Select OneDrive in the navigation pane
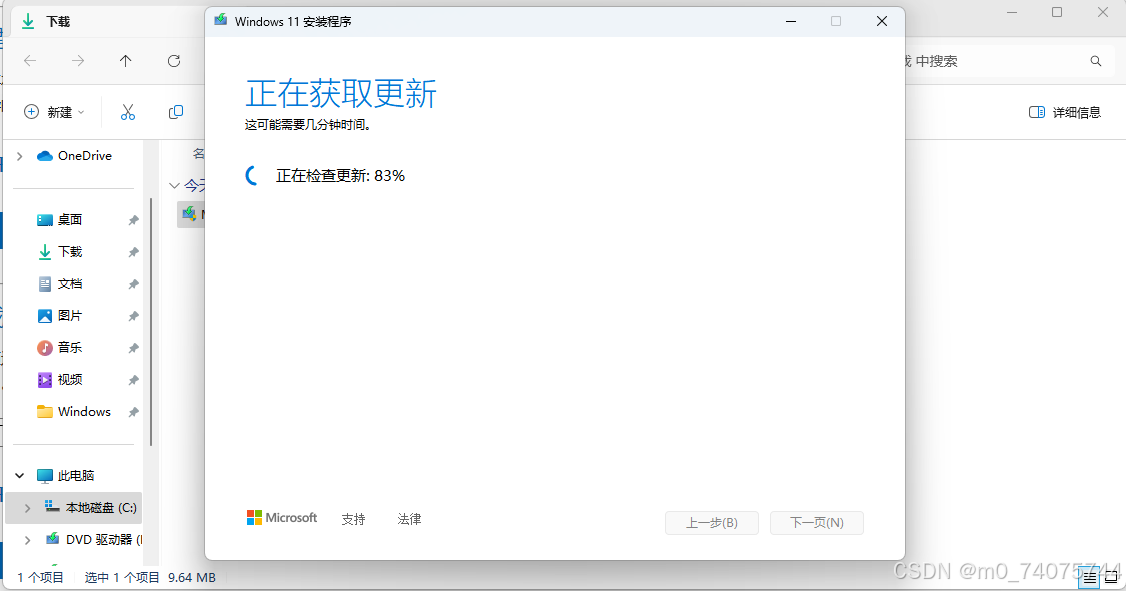The width and height of the screenshot is (1126, 591). (x=75, y=156)
